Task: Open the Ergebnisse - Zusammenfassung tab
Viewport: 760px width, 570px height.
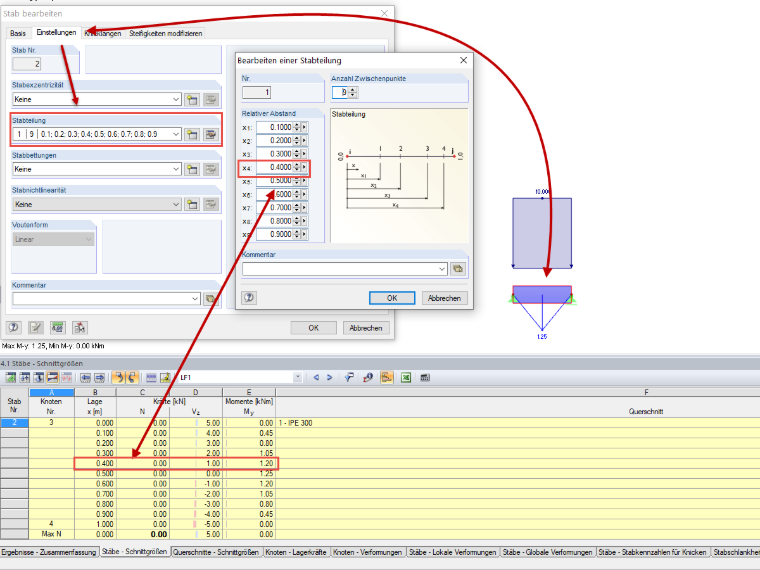Action: 48,552
